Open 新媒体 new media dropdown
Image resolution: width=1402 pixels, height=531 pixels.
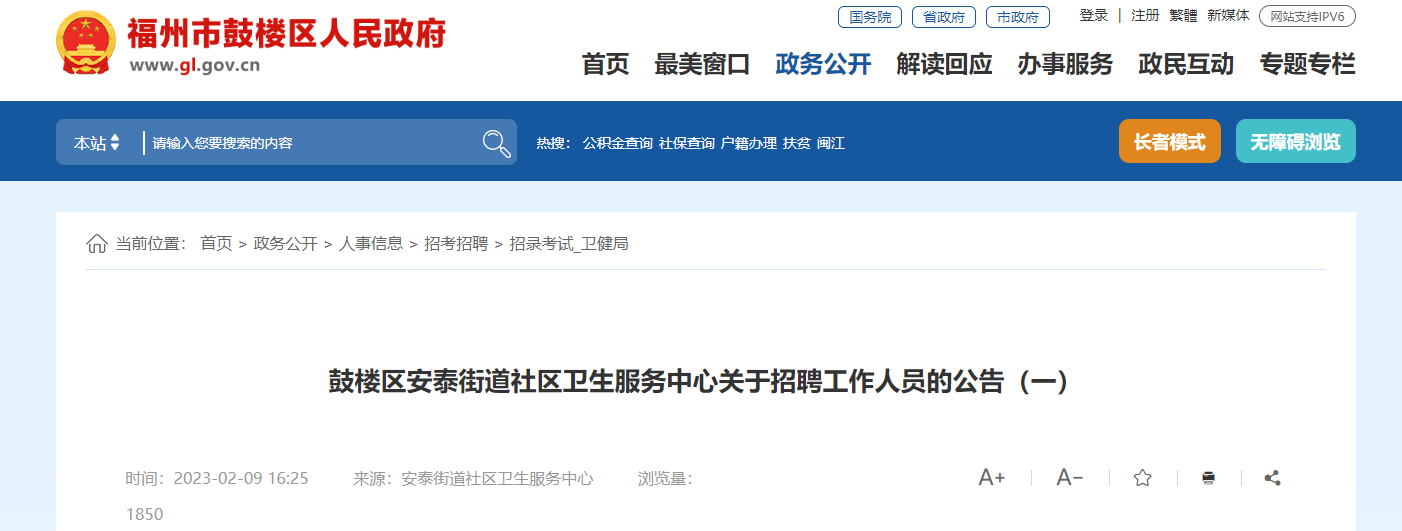point(1228,16)
